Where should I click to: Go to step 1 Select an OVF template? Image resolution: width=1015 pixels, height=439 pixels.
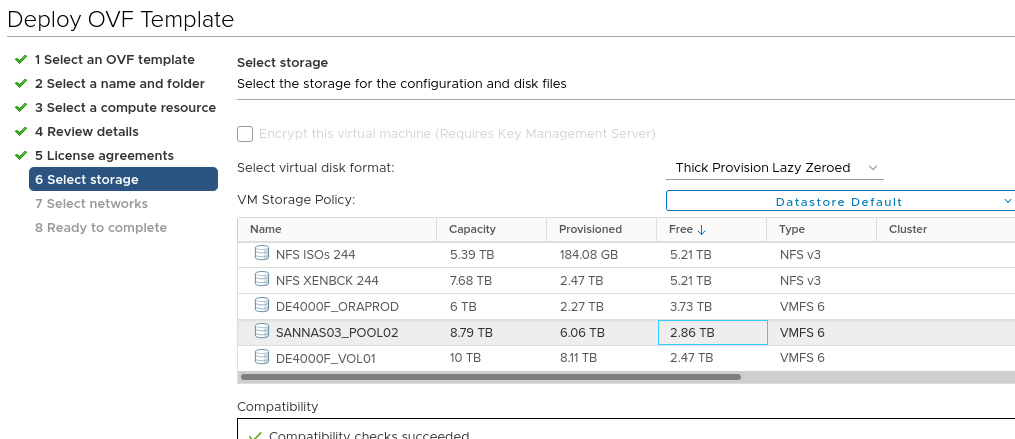point(115,60)
